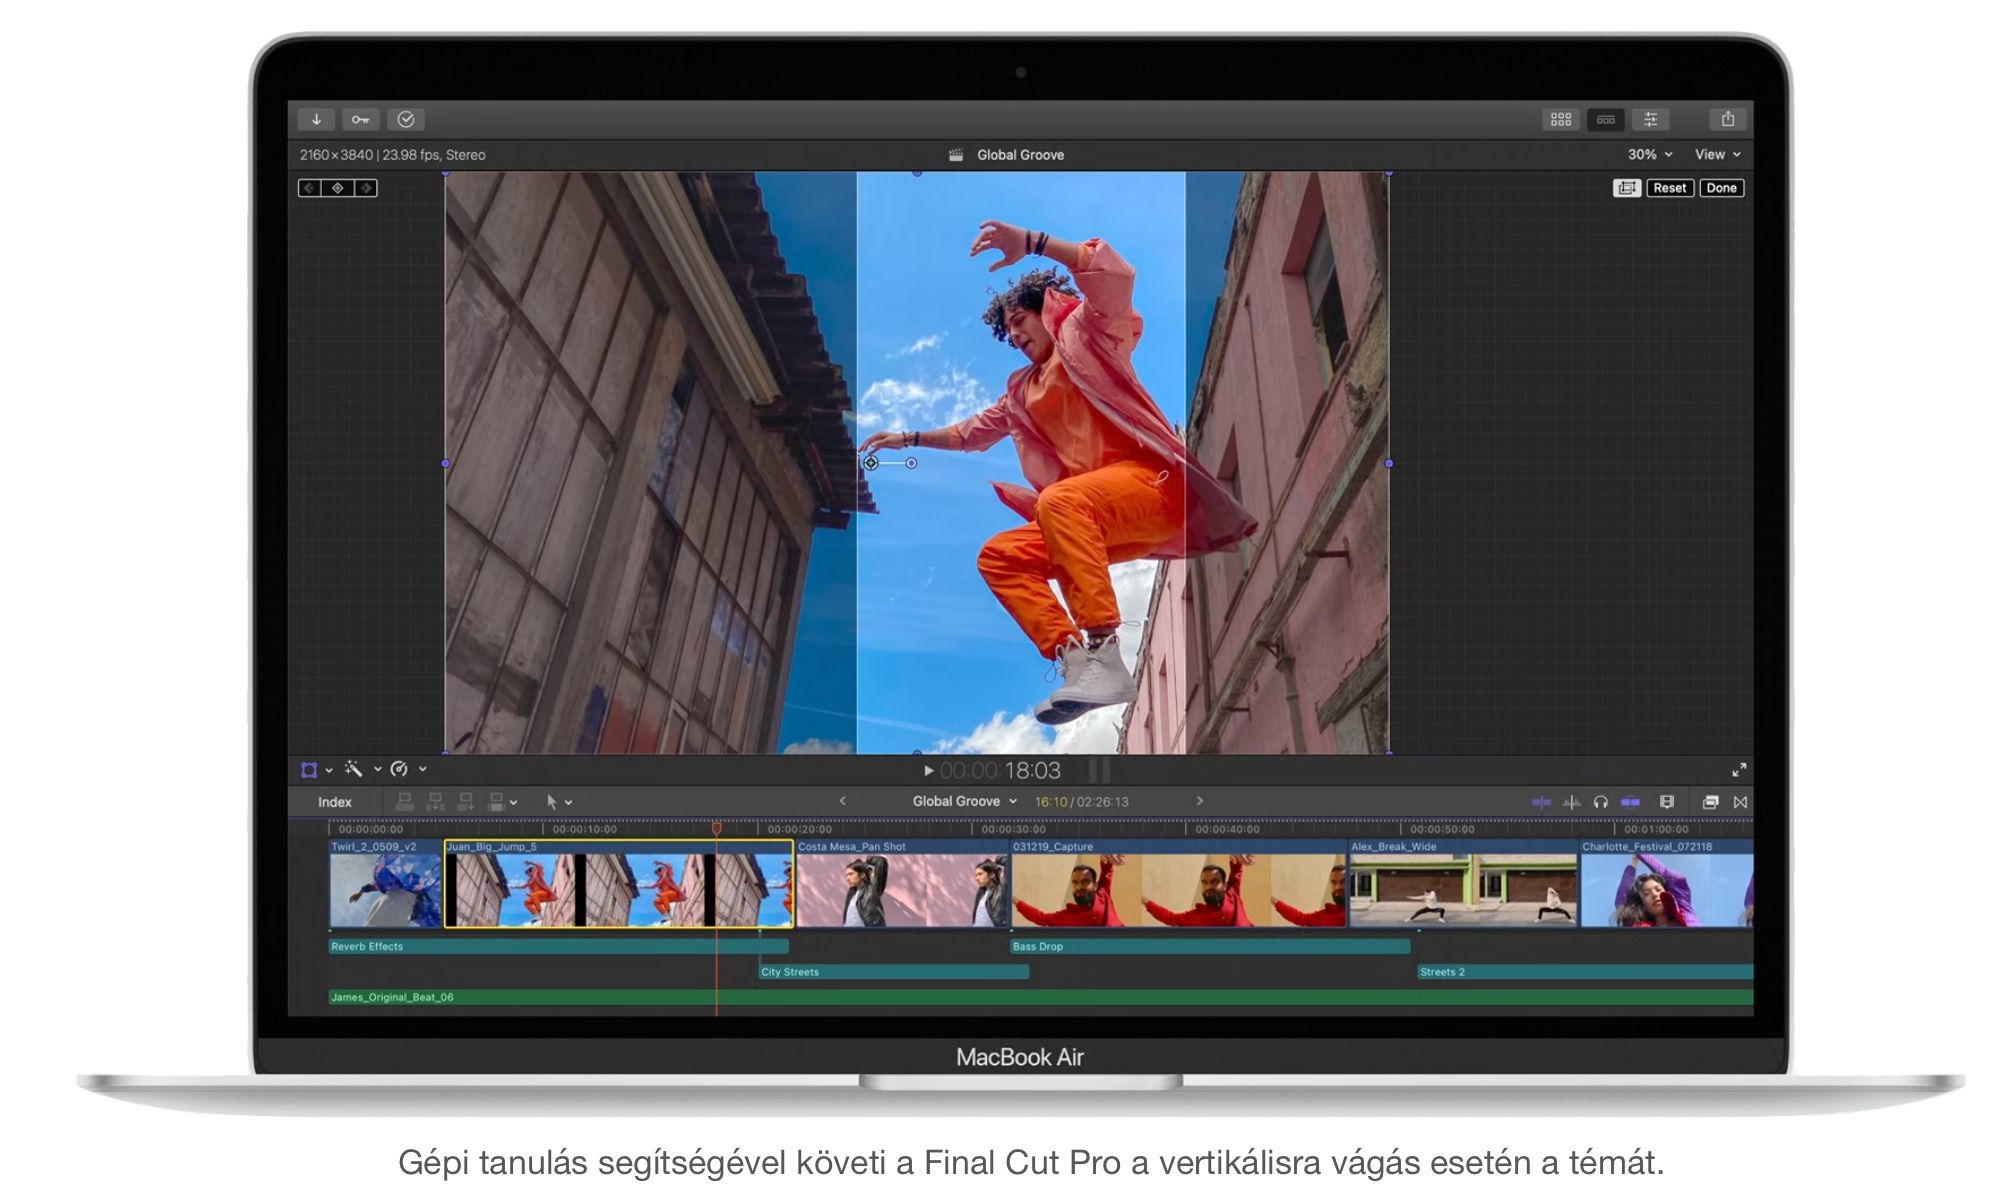Select the Costa Mesa_Pan Shot clip
The width and height of the screenshot is (2000, 1200).
[x=902, y=884]
